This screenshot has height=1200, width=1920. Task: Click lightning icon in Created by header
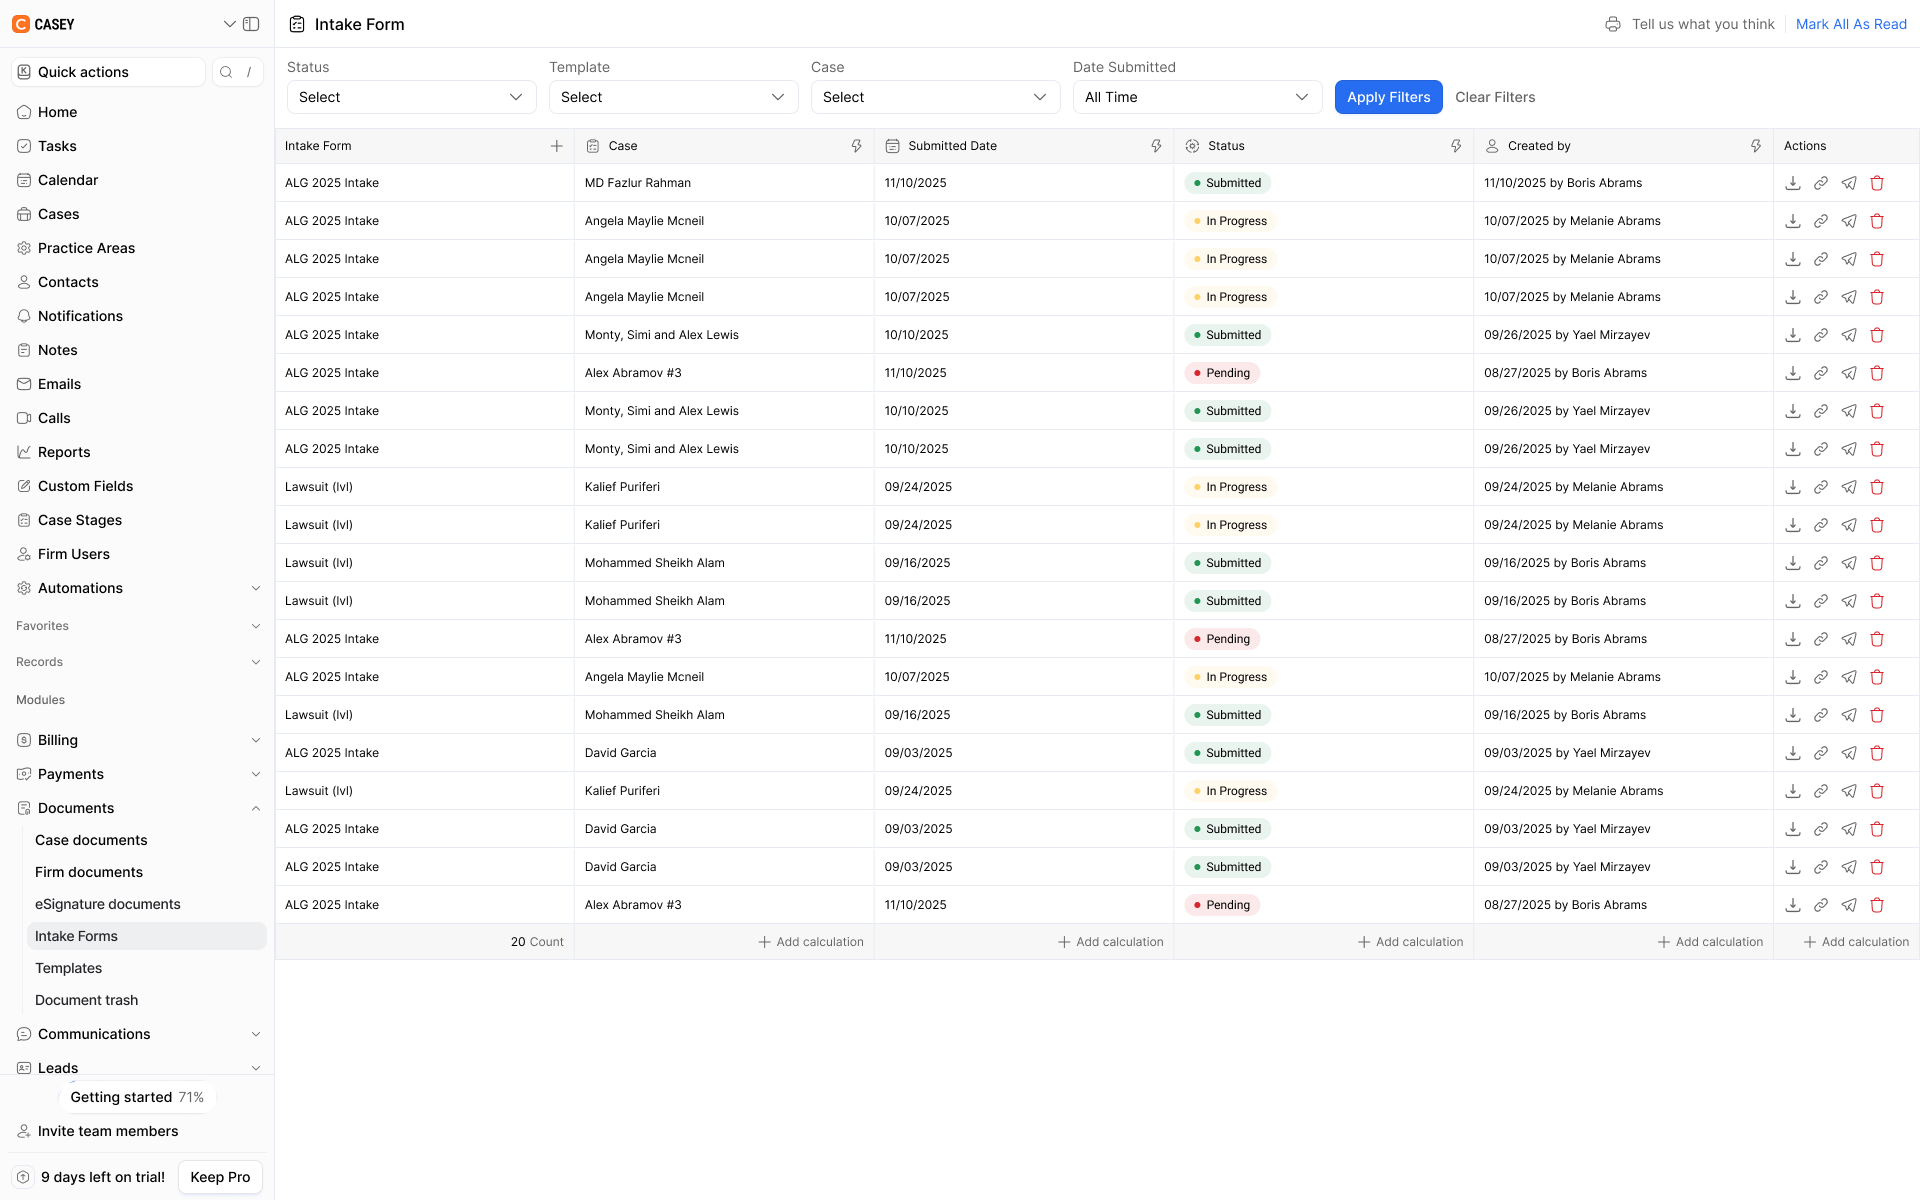[1756, 146]
